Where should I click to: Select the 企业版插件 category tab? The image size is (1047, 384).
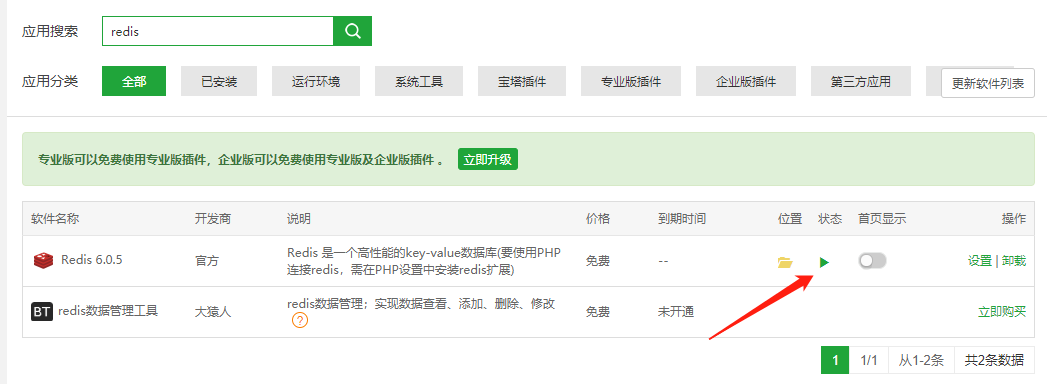[x=746, y=81]
